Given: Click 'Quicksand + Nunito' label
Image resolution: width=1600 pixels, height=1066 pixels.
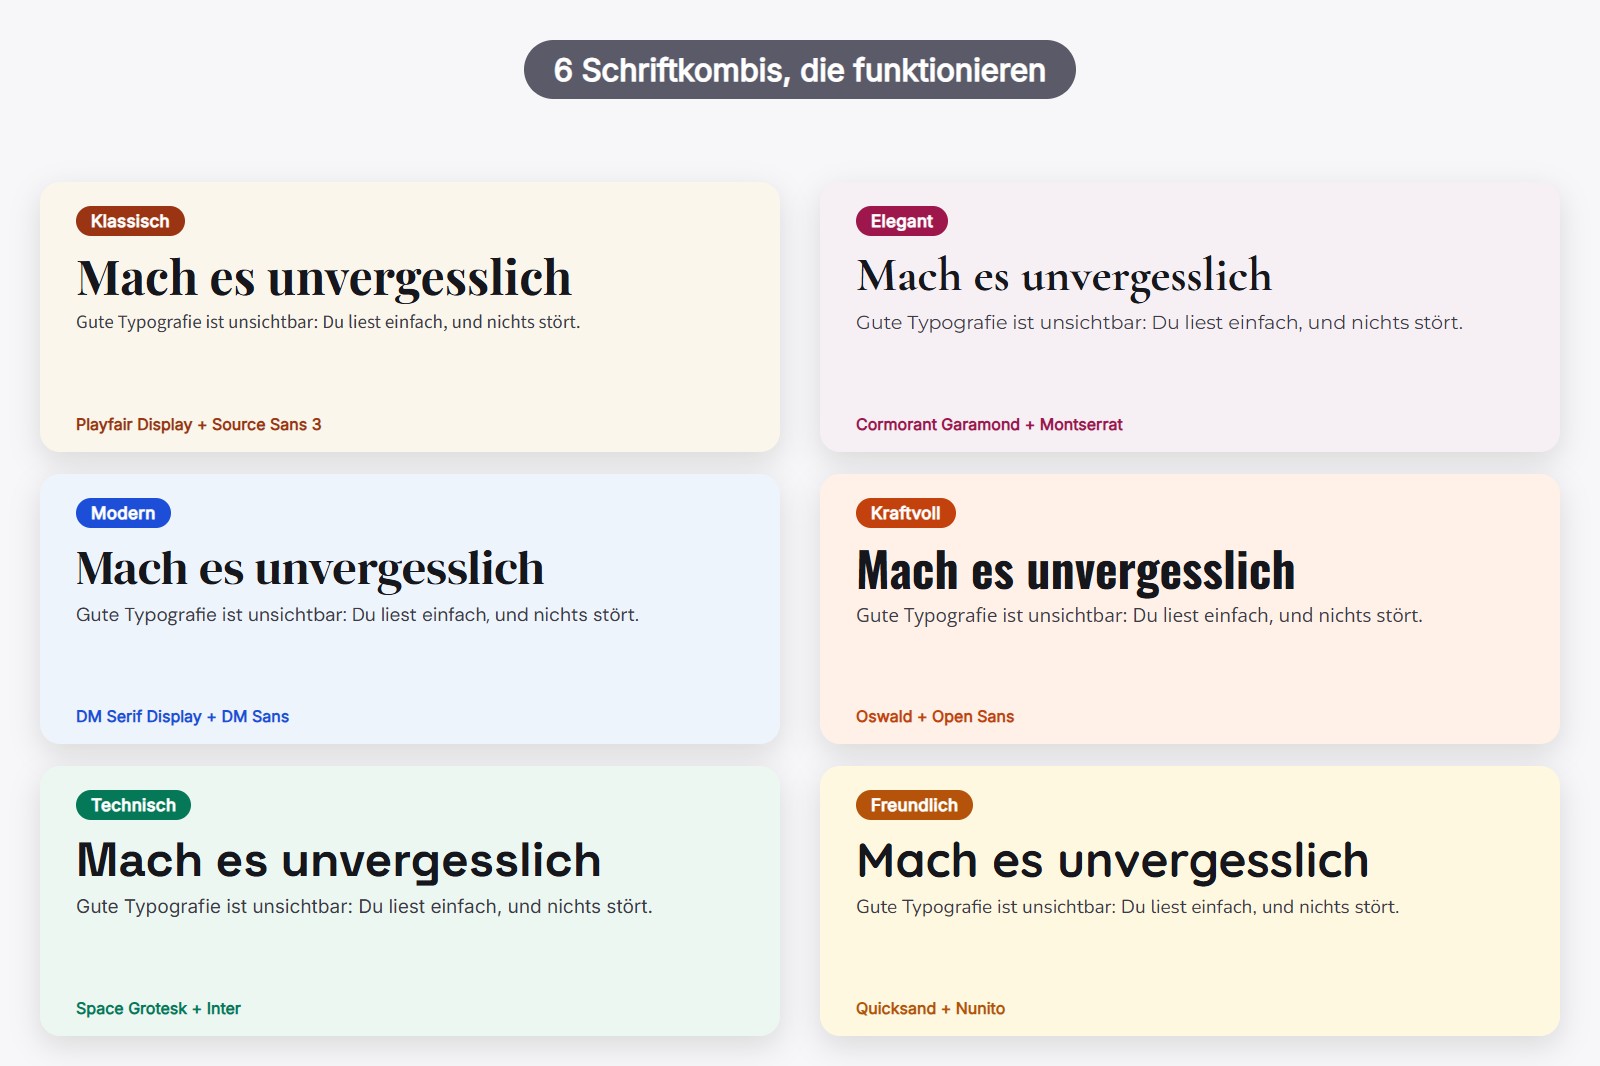Looking at the screenshot, I should [x=930, y=1009].
